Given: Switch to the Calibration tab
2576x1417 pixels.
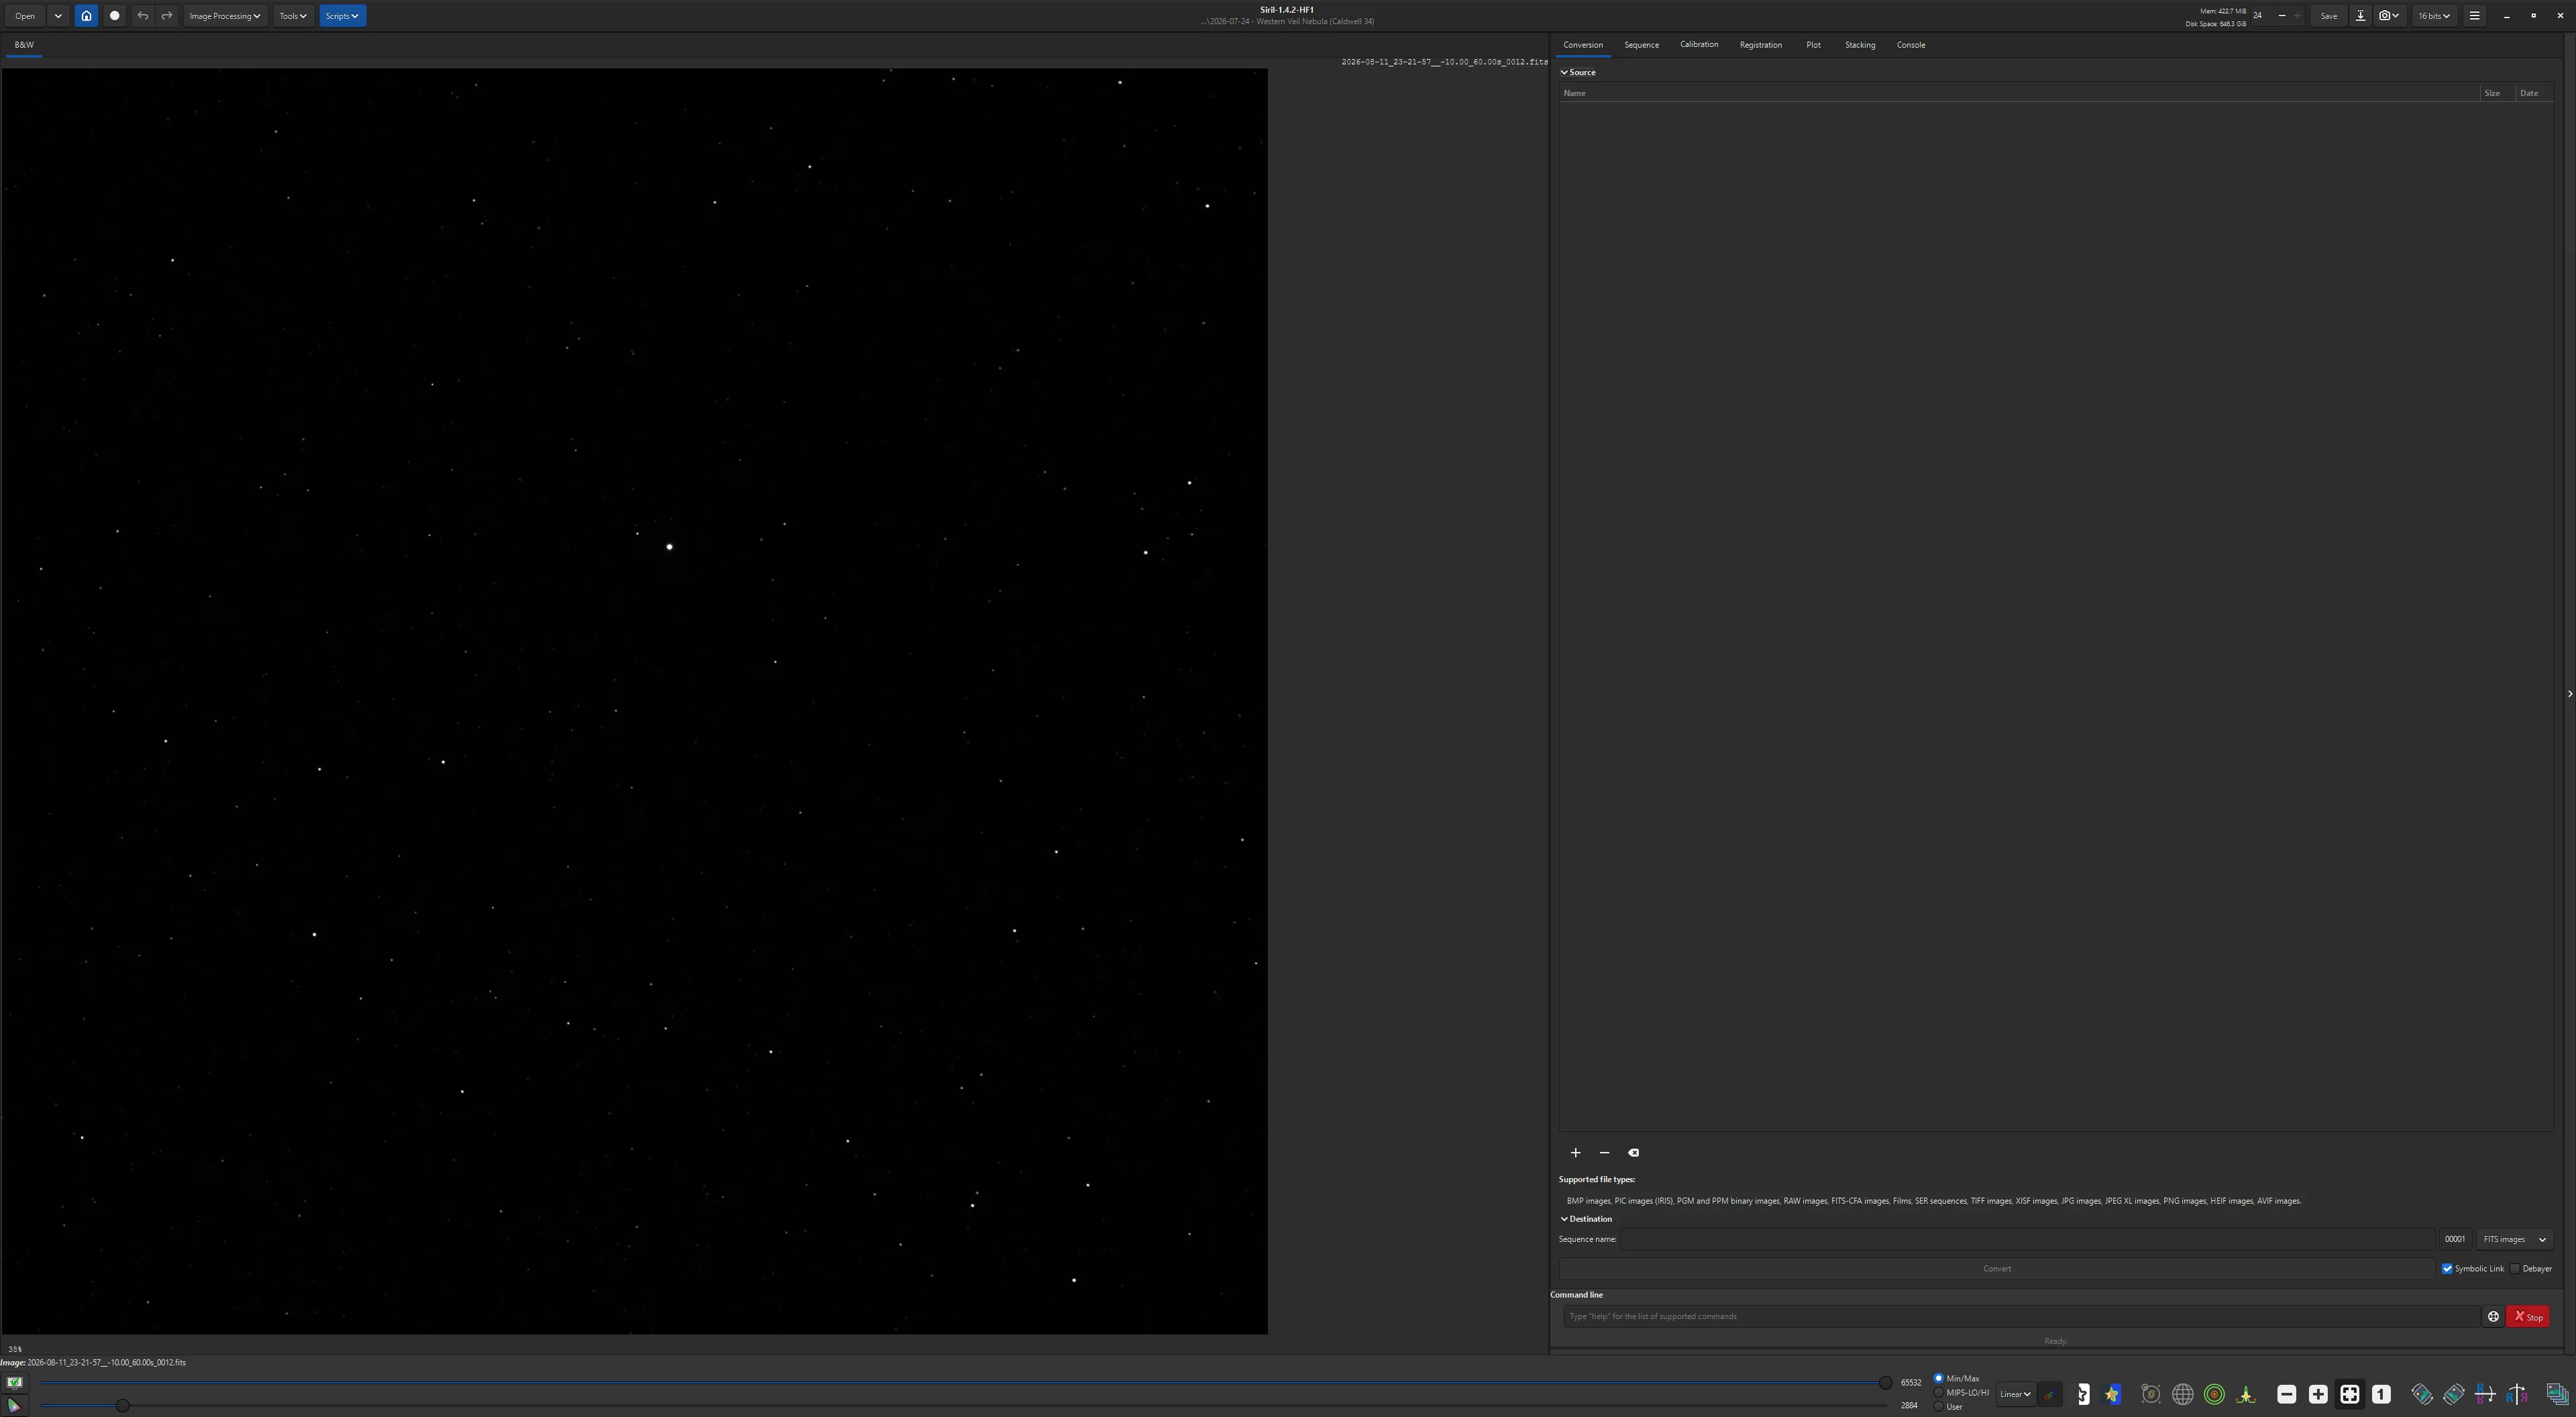Looking at the screenshot, I should click(x=1699, y=45).
